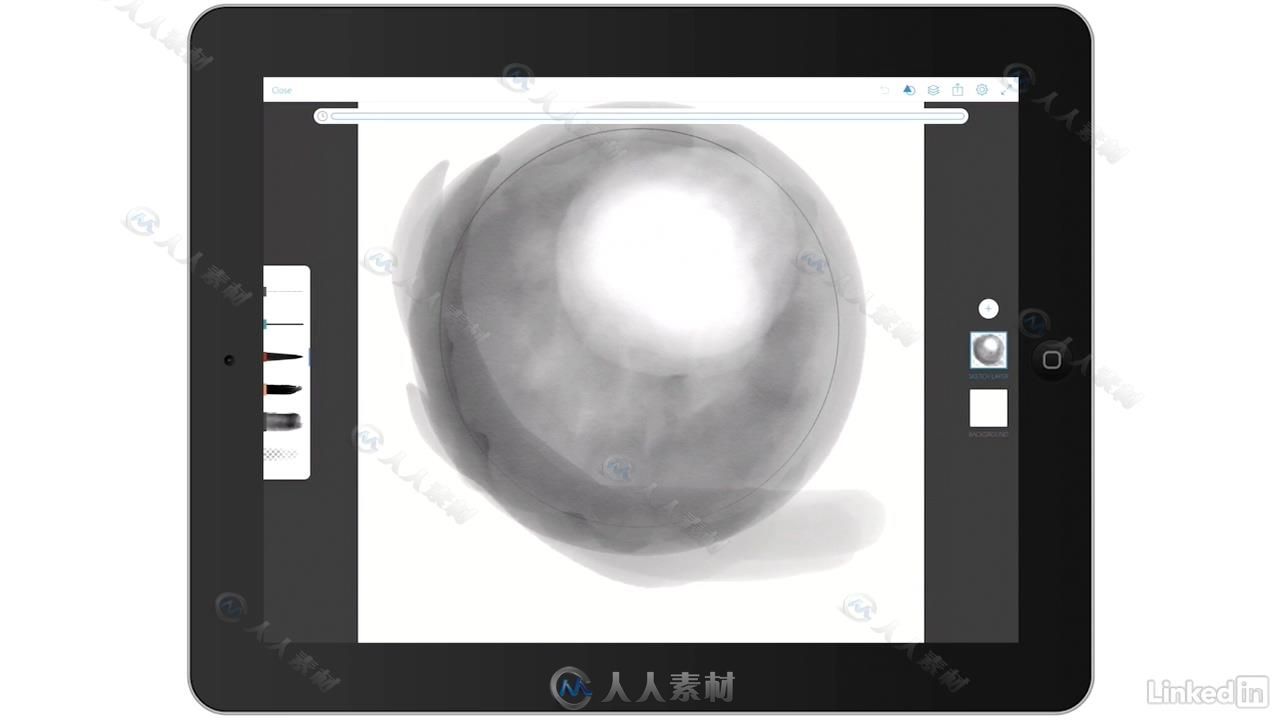Select the Sketch Layer thumbnail
Image resolution: width=1282 pixels, height=720 pixels.
[988, 350]
